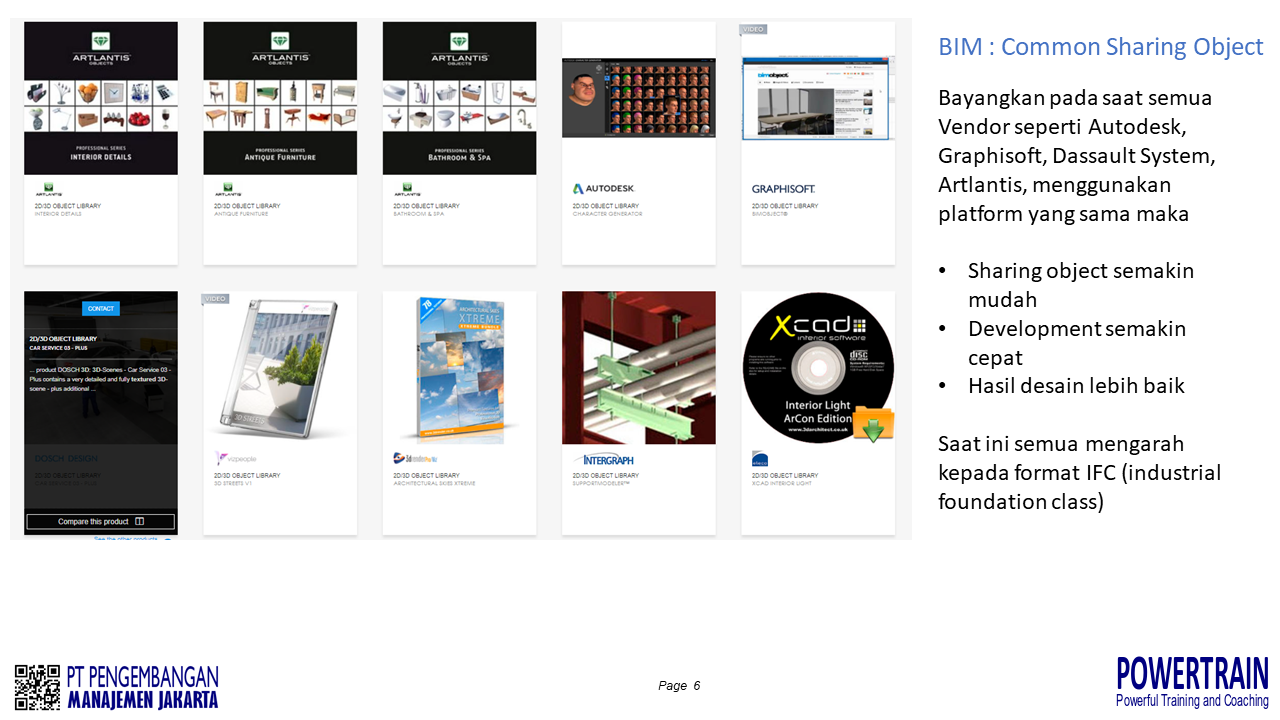Open the Architectural Skies Xtreme box image
This screenshot has height=720, width=1280.
tap(459, 368)
